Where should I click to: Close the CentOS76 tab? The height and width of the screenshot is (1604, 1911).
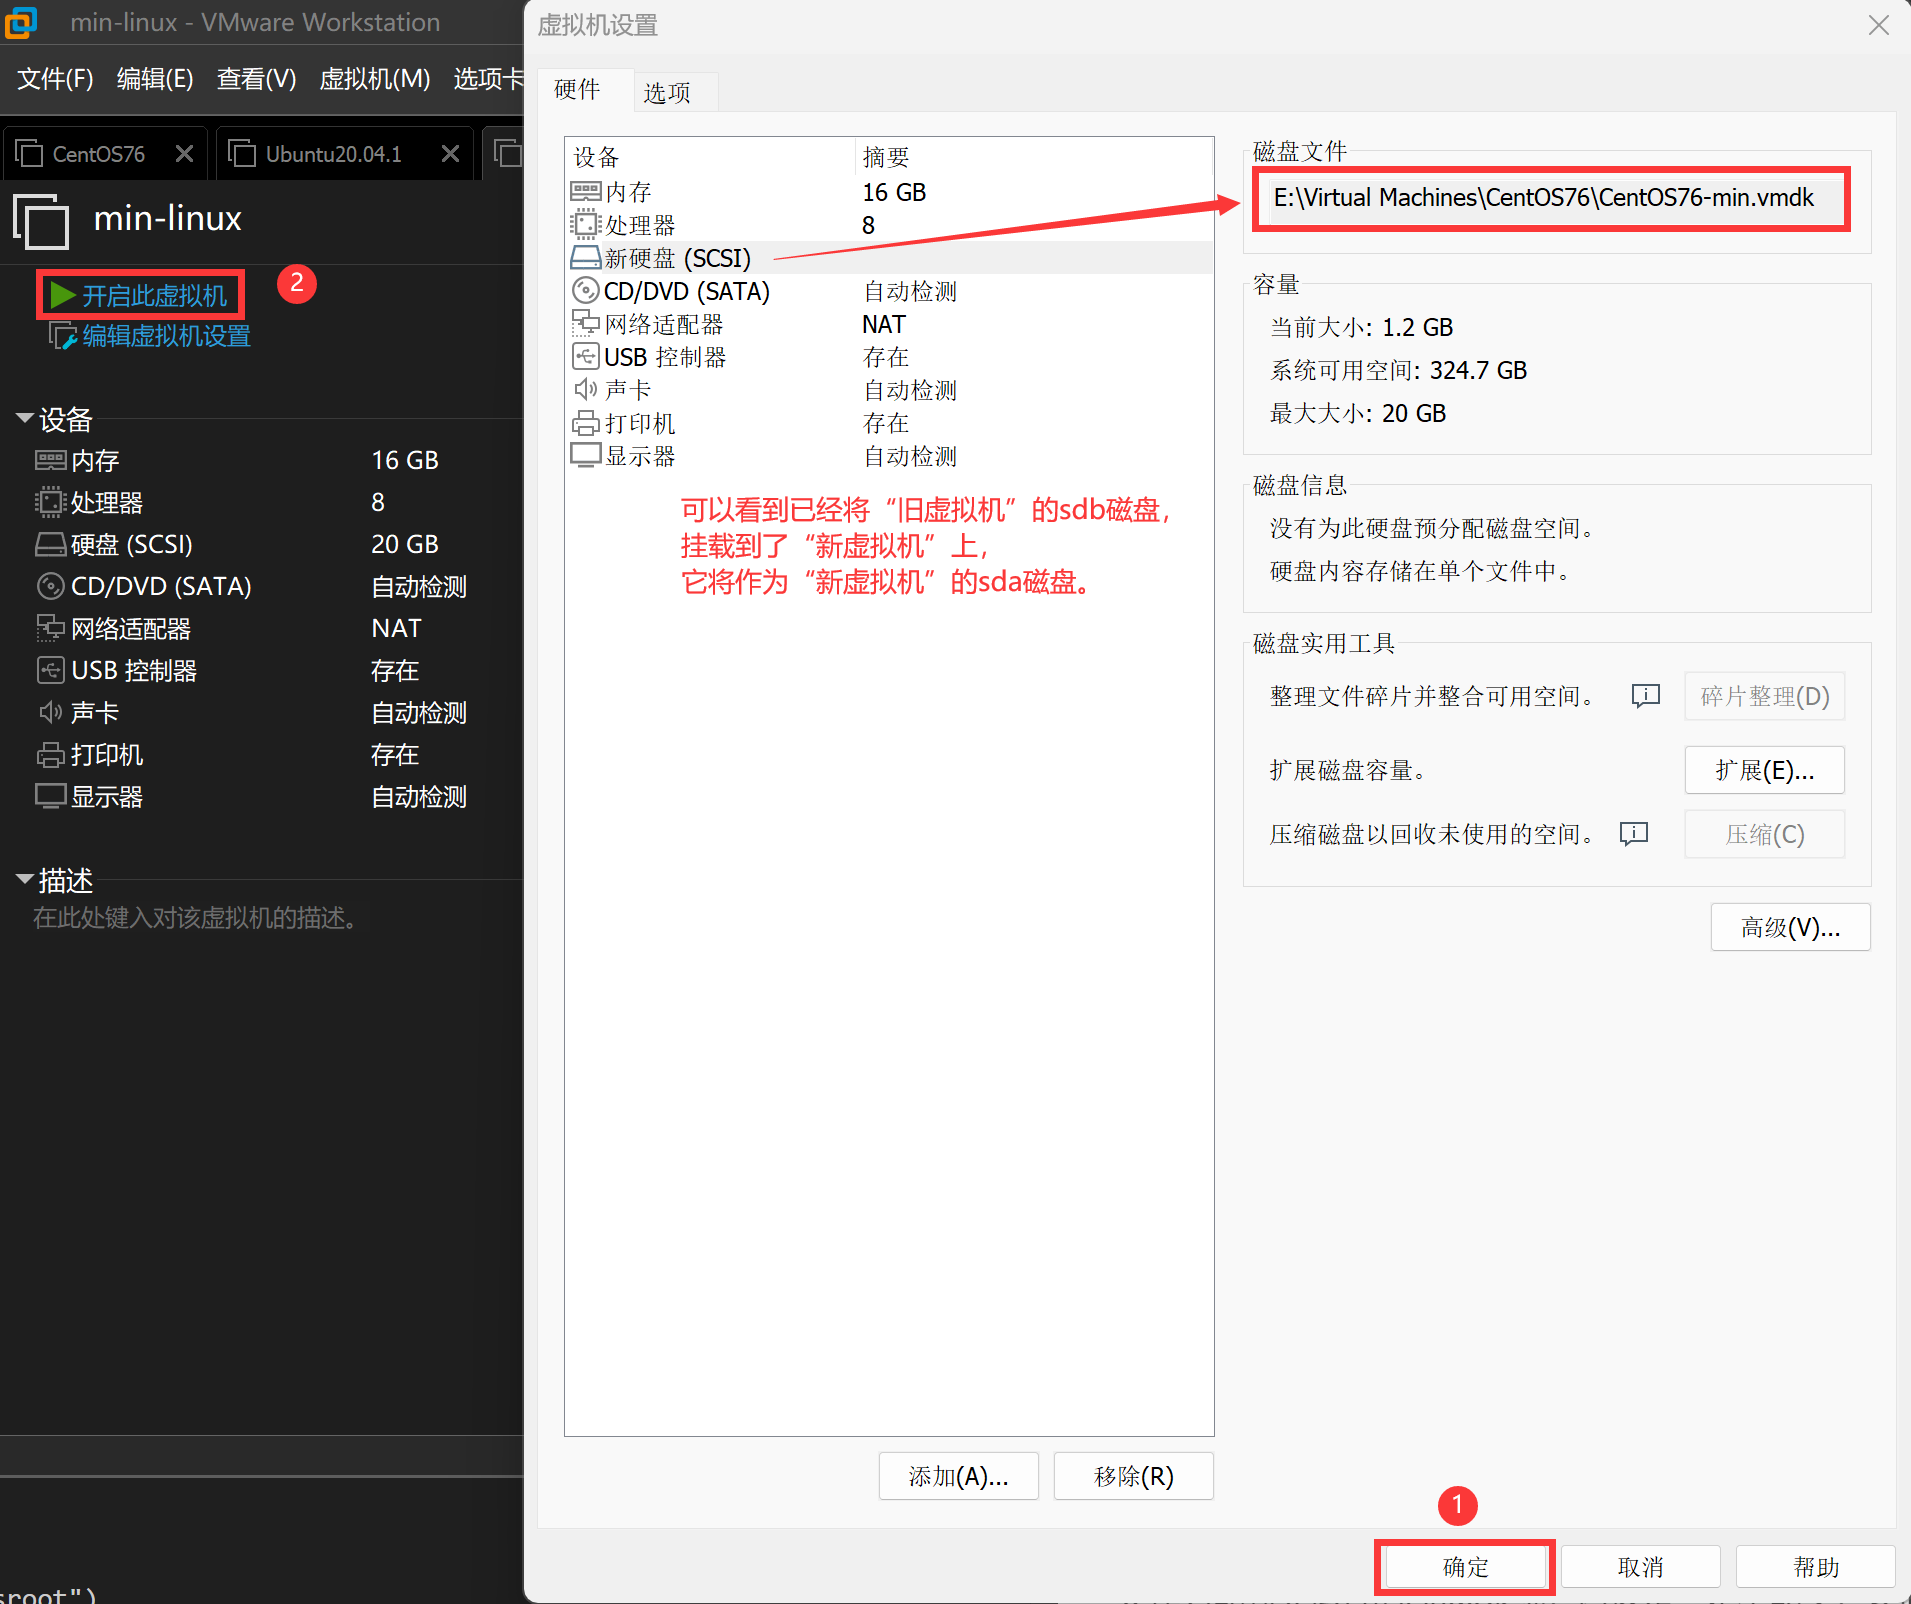184,153
